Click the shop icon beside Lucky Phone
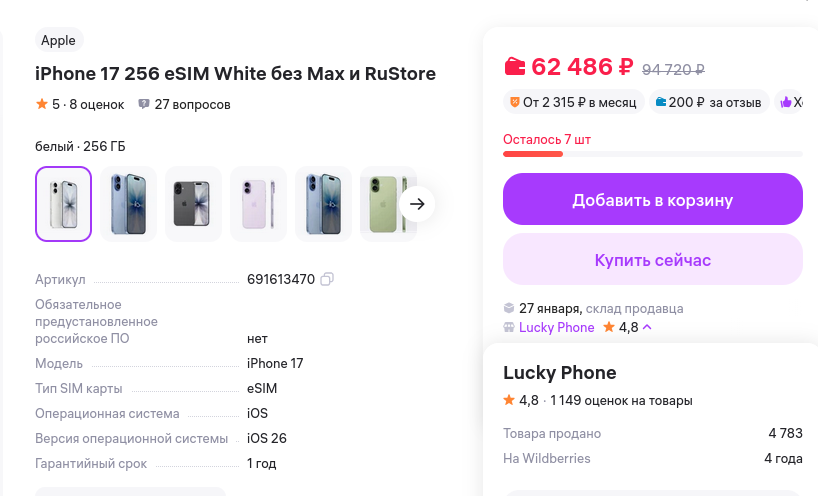The width and height of the screenshot is (818, 496). point(509,328)
